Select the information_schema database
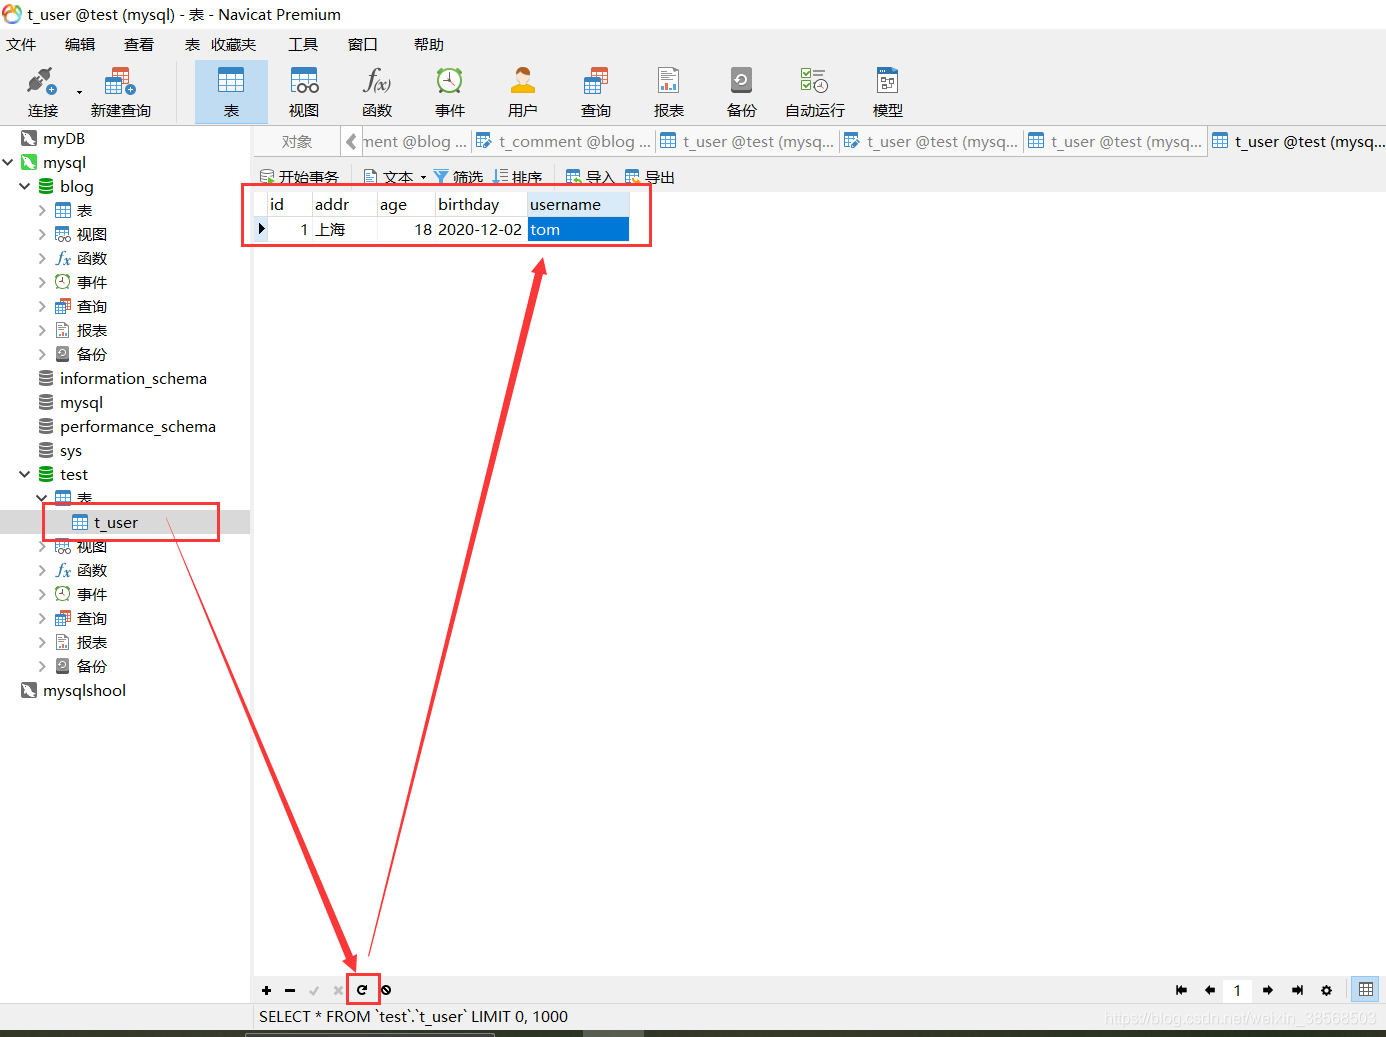 pyautogui.click(x=133, y=378)
